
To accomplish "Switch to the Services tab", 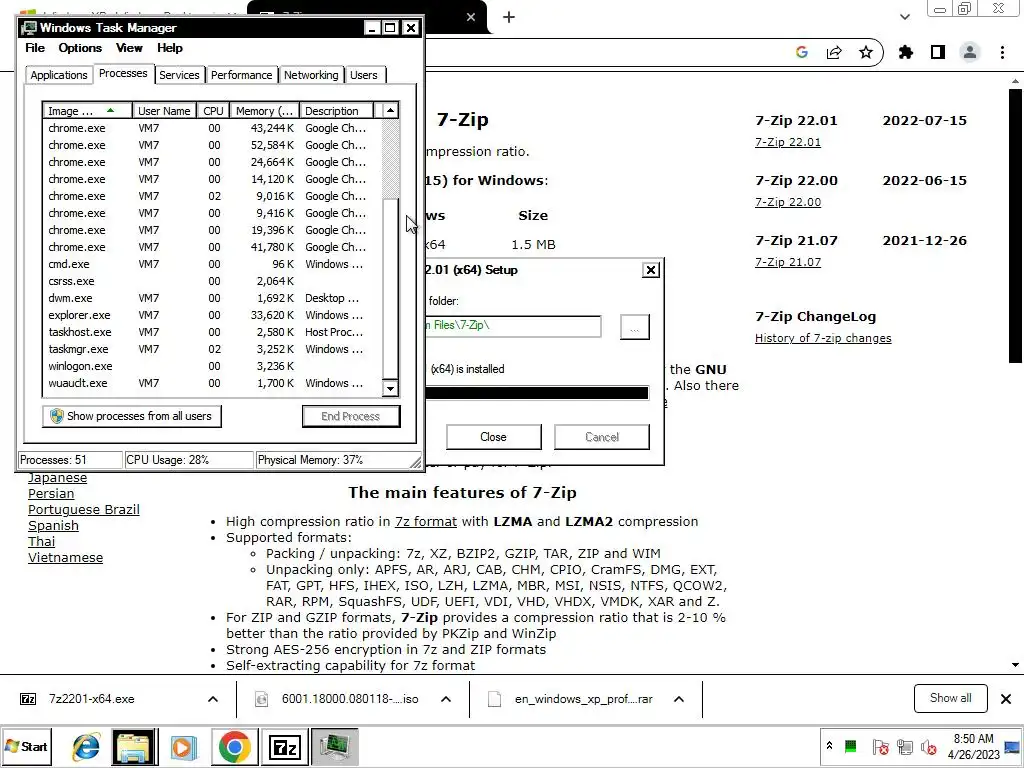I will 179,75.
